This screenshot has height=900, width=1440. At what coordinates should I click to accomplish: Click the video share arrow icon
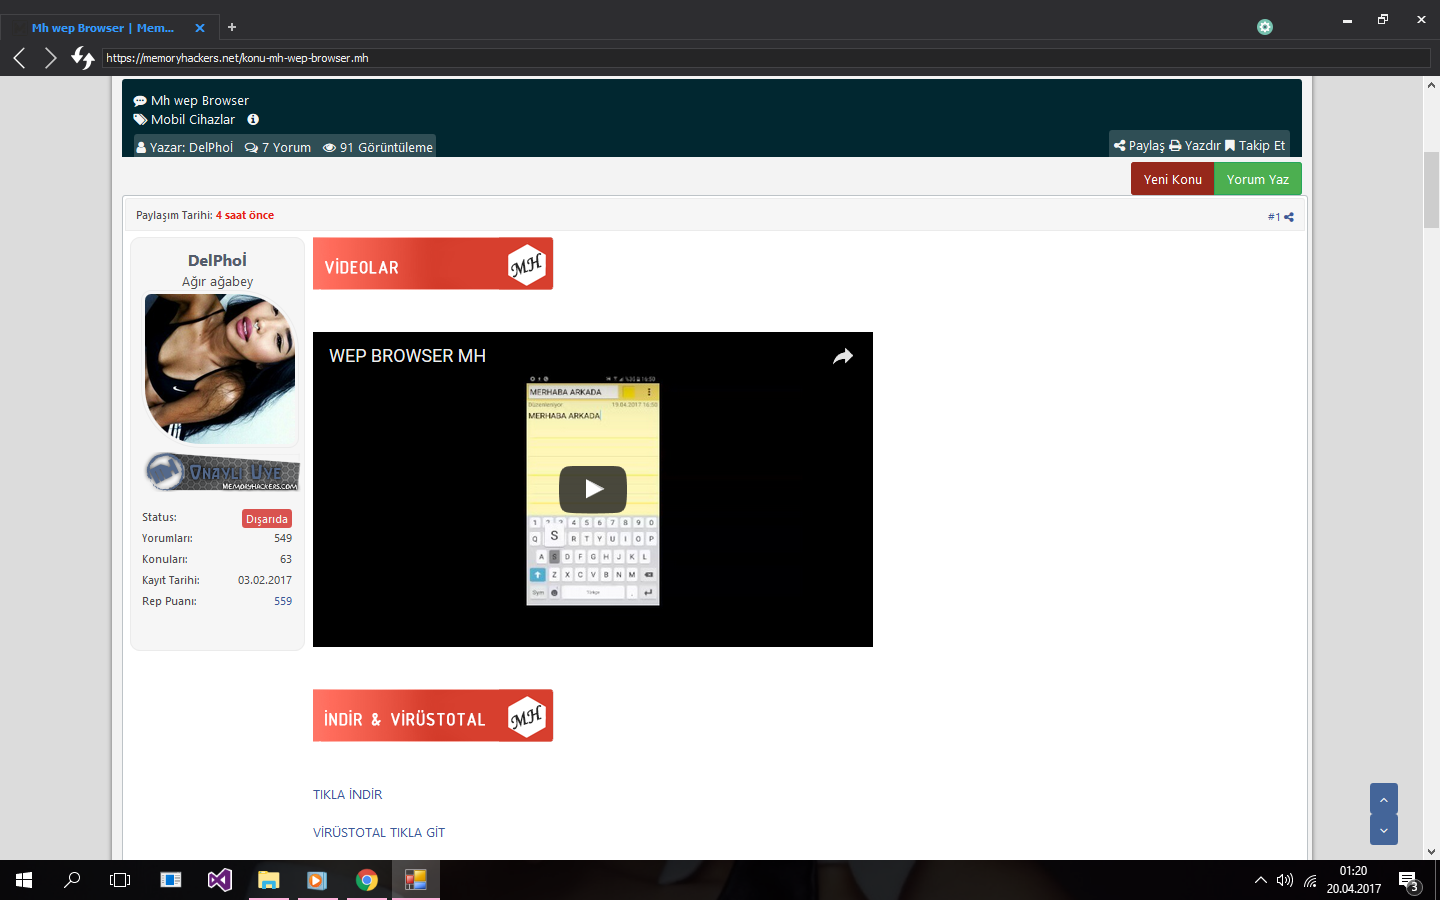[x=843, y=356]
